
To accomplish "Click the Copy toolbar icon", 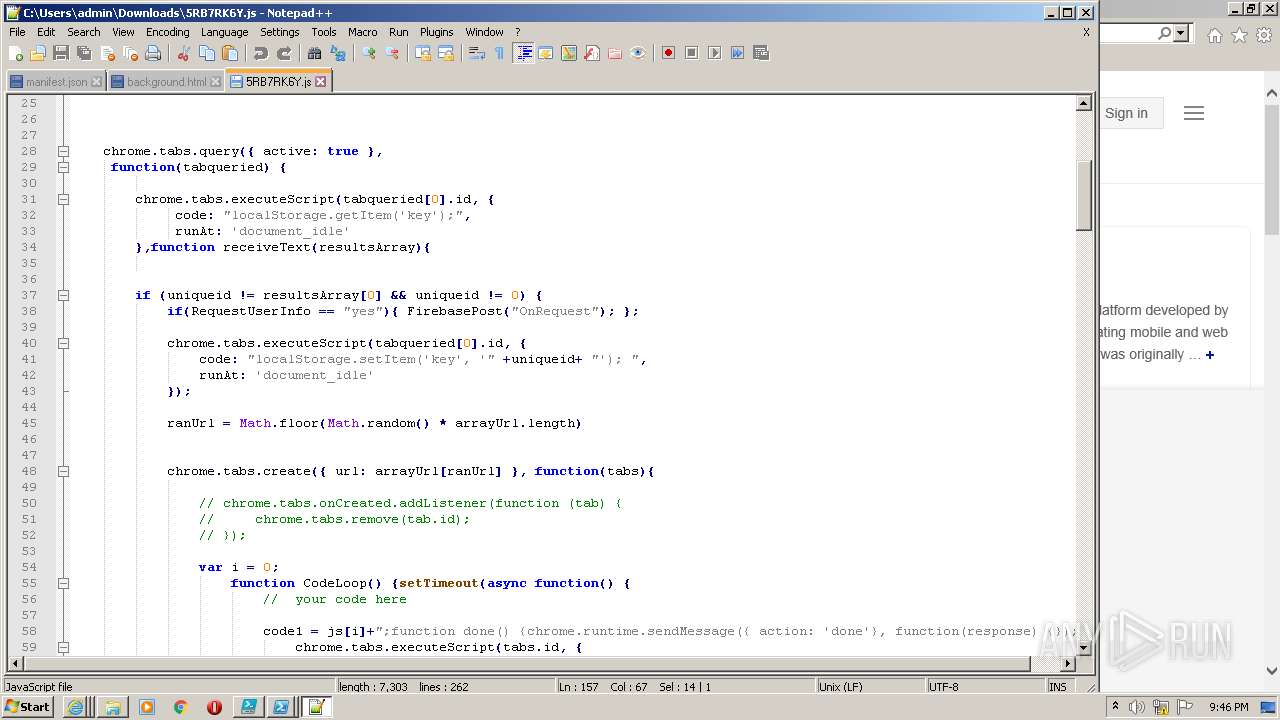I will (207, 53).
